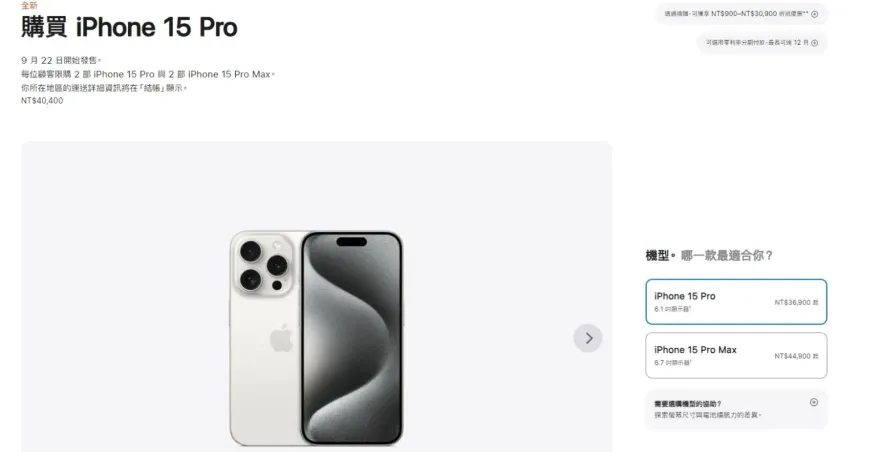Image resolution: width=880 pixels, height=452 pixels.
Task: Show the next photo with gallery arrow
Action: [588, 338]
